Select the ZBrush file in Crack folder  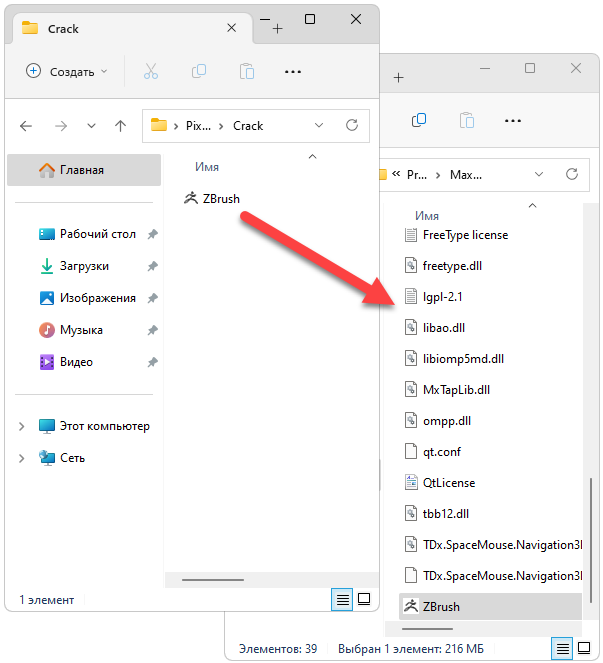coord(212,198)
